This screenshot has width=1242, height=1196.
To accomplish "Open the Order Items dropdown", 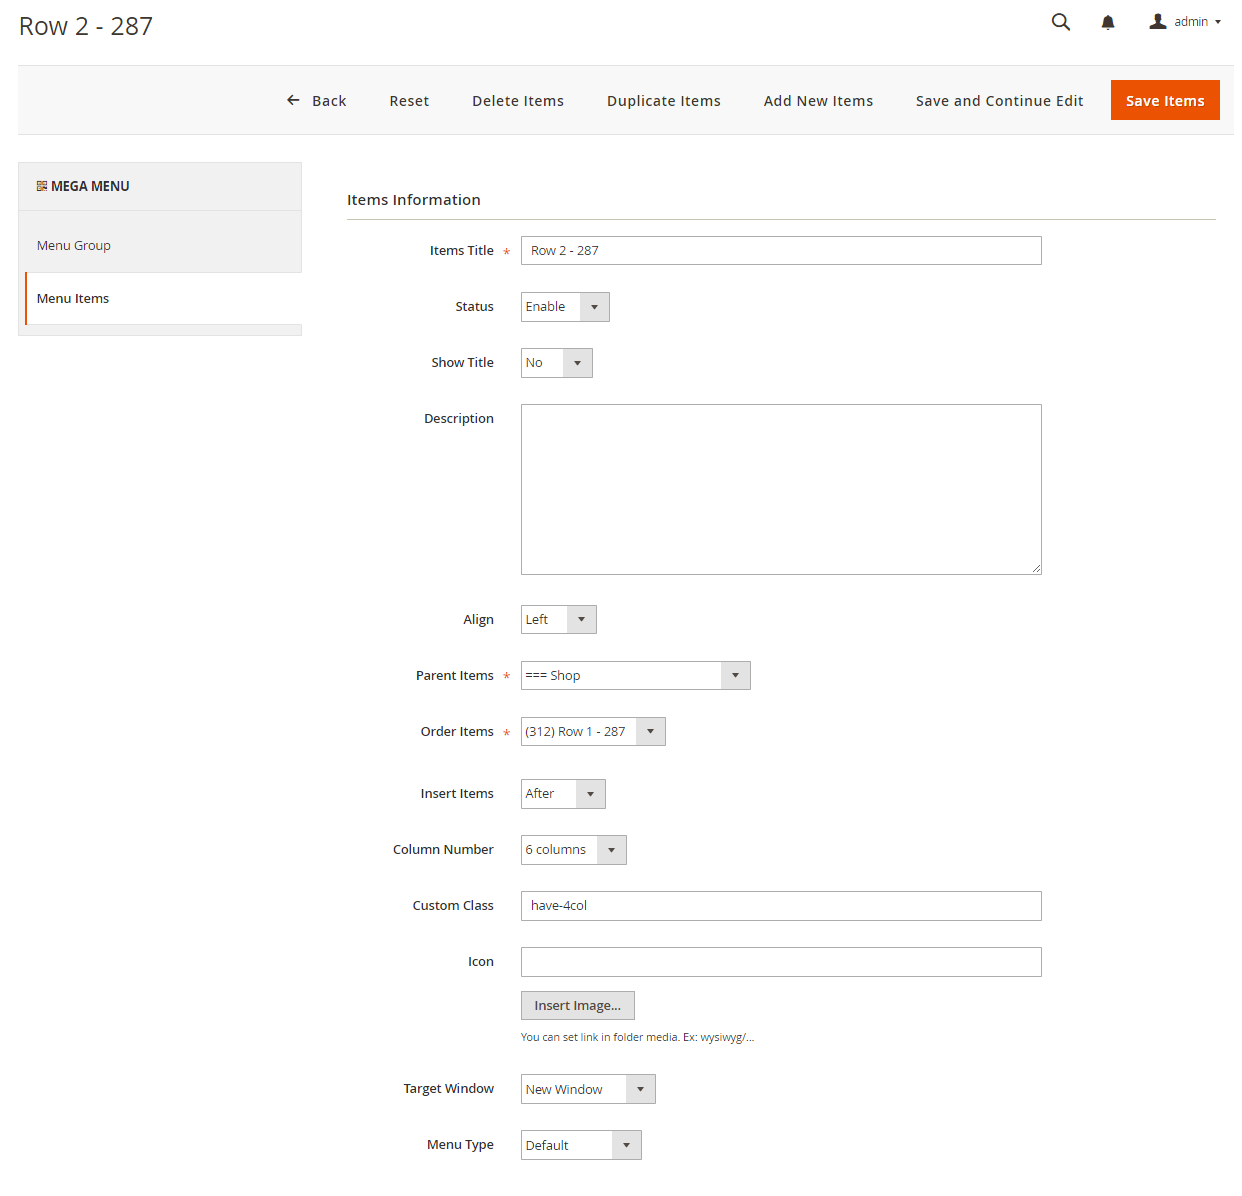I will point(593,732).
